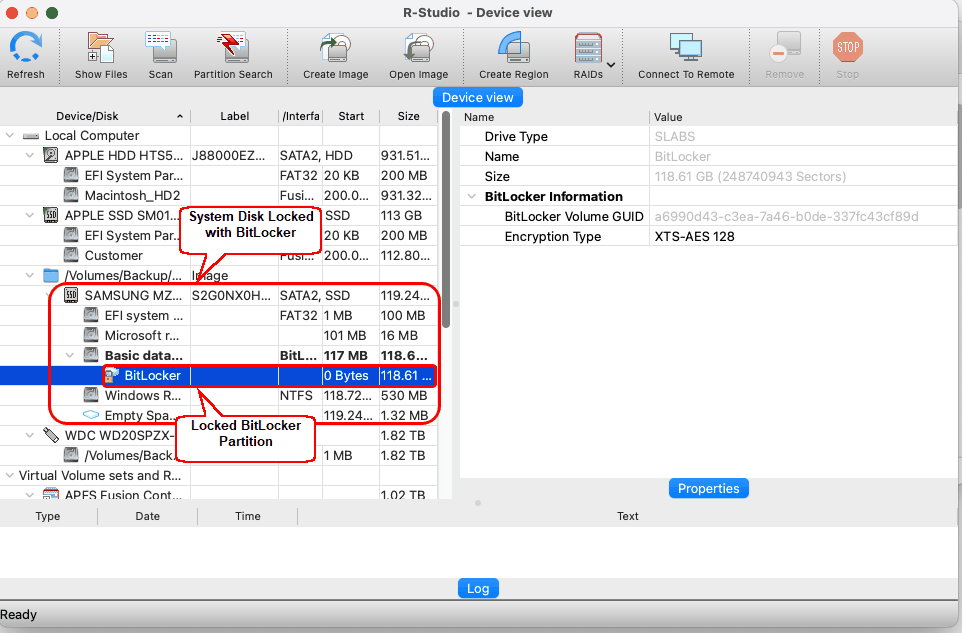963x633 pixels.
Task: Start a Scan from the toolbar
Action: pos(161,48)
